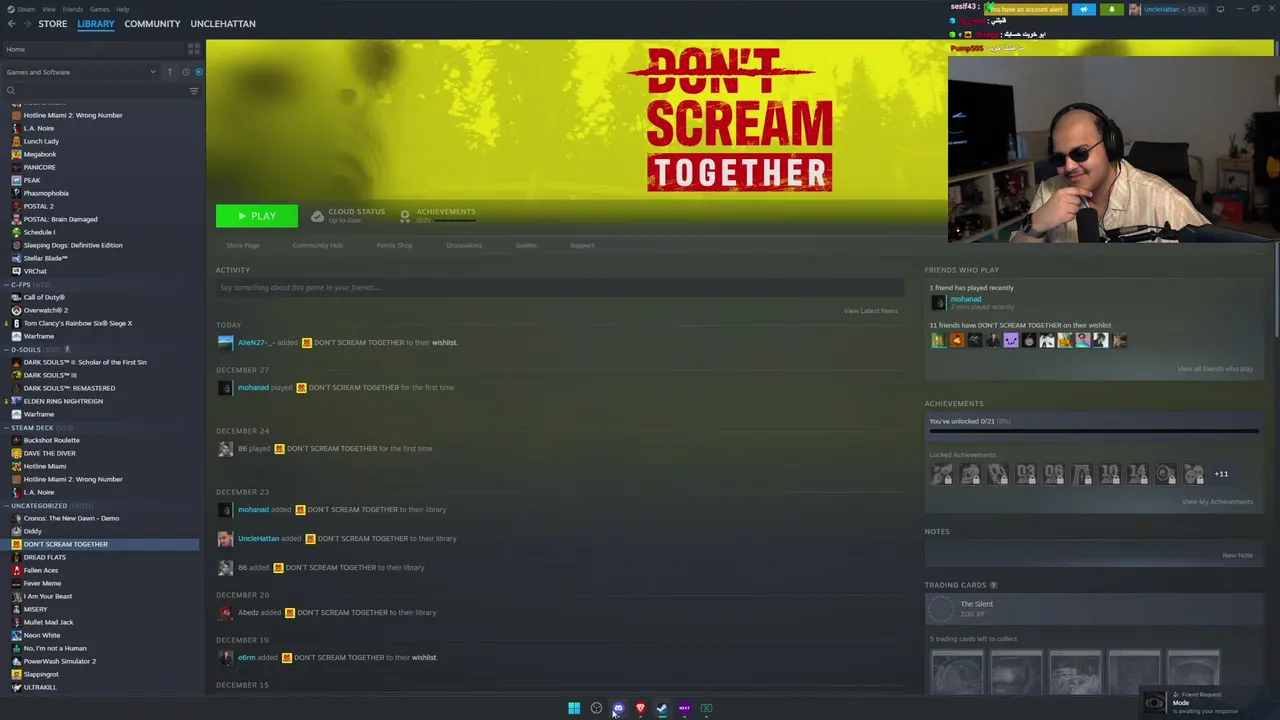The height and width of the screenshot is (720, 1280).
Task: Click the green PLAY button
Action: click(x=257, y=216)
